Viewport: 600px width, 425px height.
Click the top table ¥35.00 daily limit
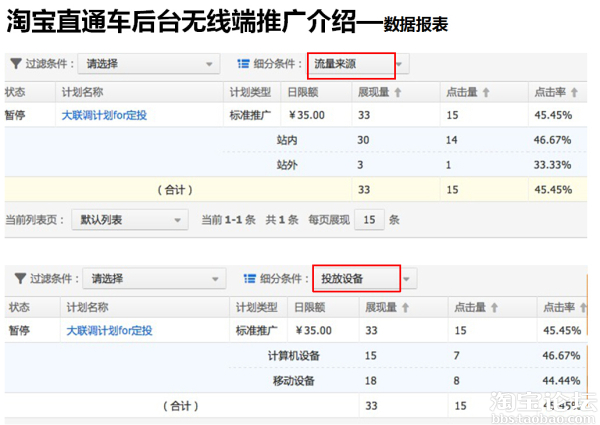[x=307, y=115]
